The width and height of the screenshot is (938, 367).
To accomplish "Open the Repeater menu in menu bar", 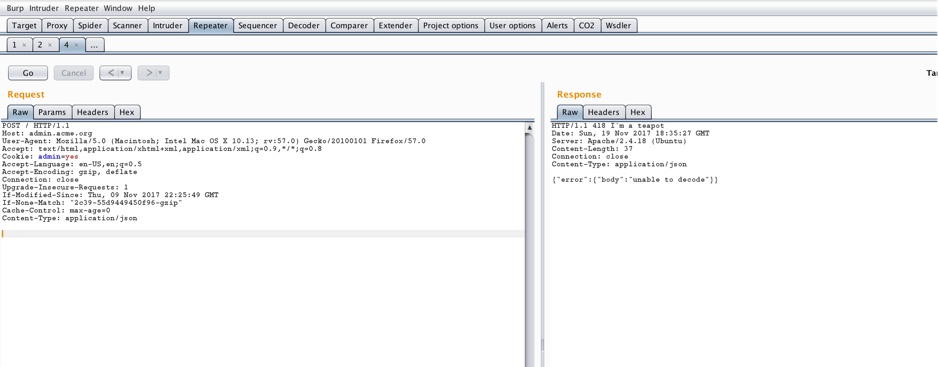I will coord(81,8).
